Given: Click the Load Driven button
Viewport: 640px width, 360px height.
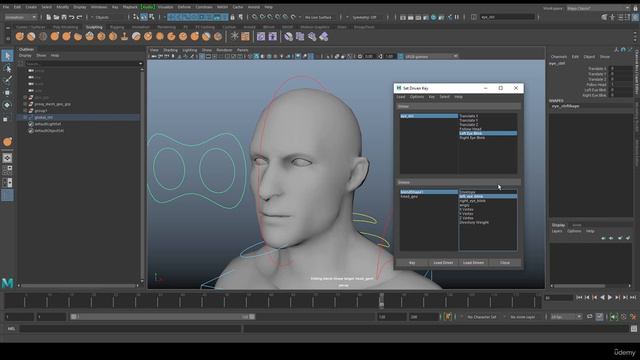Looking at the screenshot, I should point(473,262).
